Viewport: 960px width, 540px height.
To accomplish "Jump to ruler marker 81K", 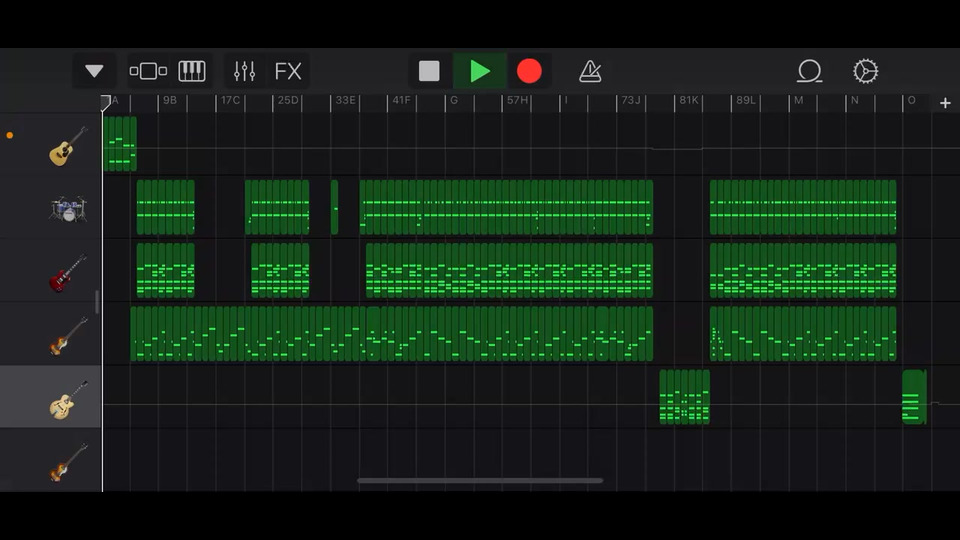I will [x=689, y=100].
